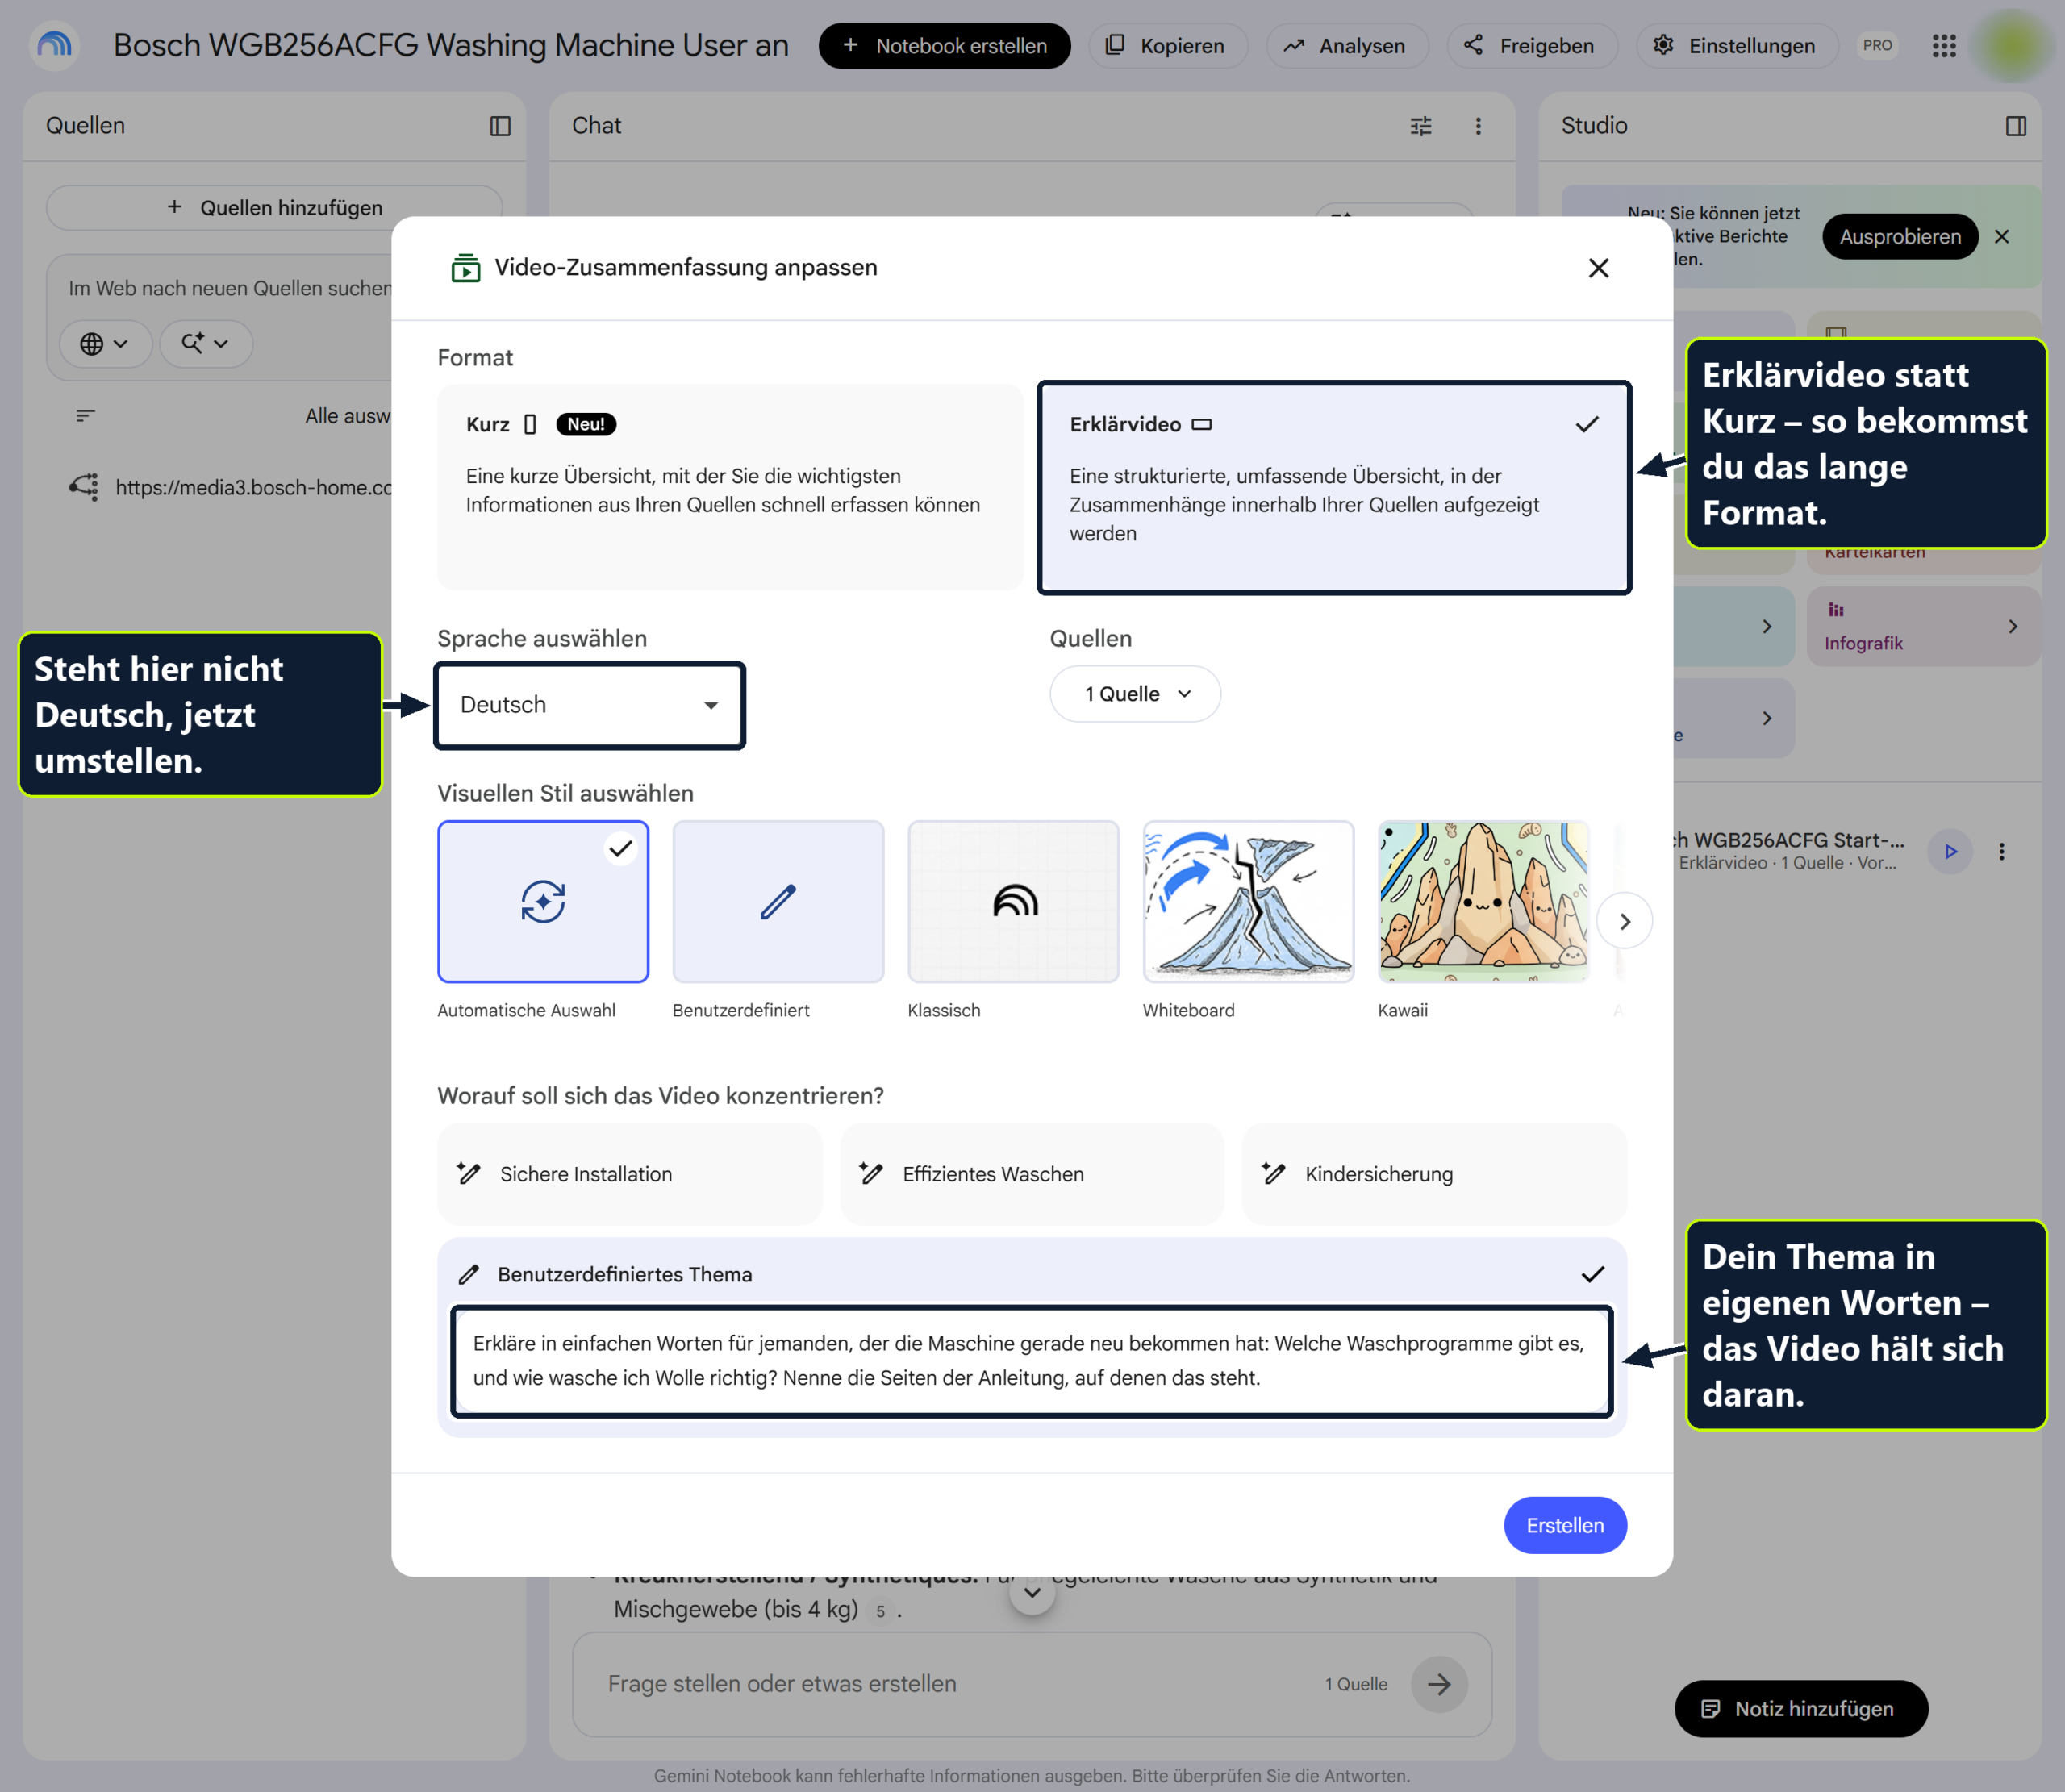Open the Chat more options menu

point(1478,126)
